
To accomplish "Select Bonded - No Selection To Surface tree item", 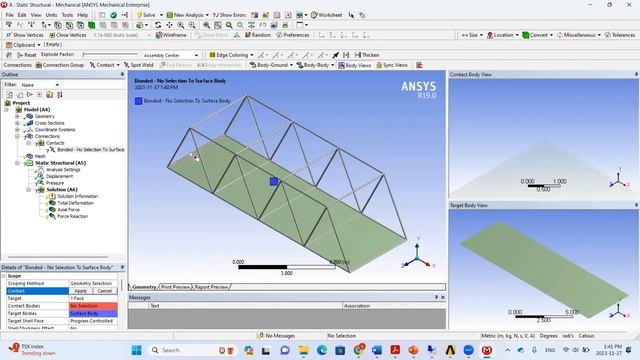I will pyautogui.click(x=91, y=150).
